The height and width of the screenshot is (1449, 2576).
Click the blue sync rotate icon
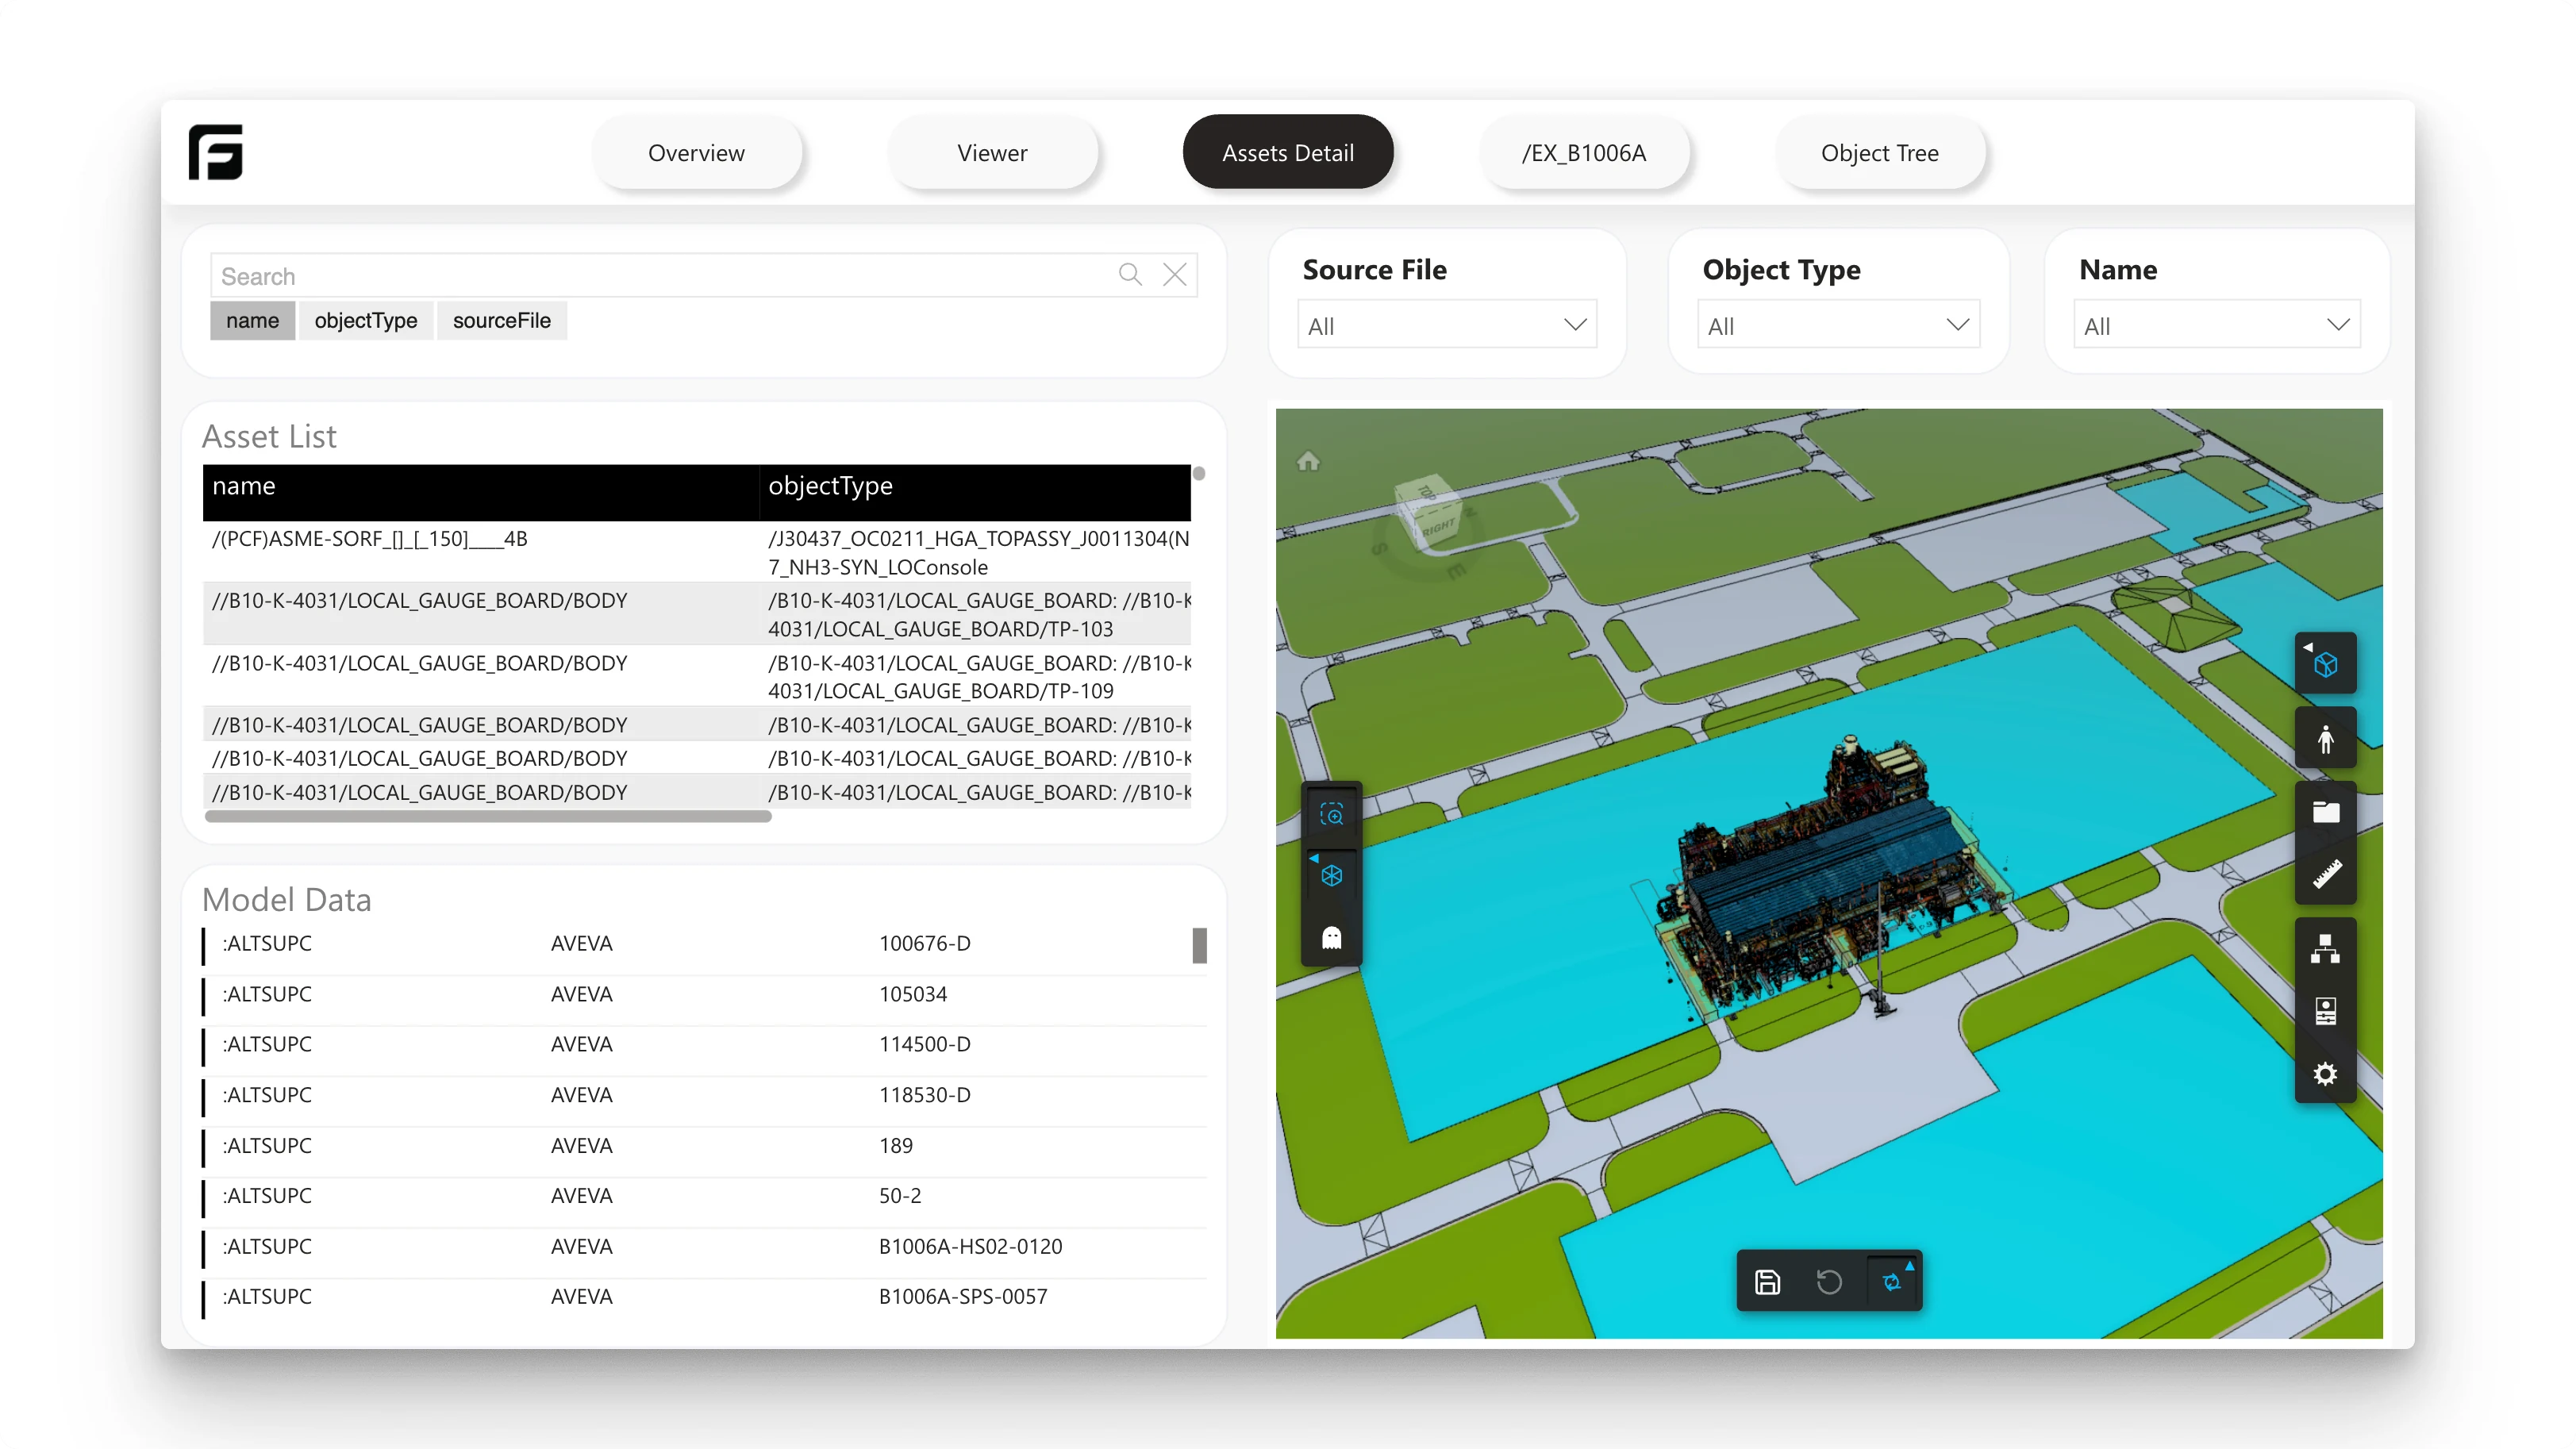click(x=1892, y=1282)
